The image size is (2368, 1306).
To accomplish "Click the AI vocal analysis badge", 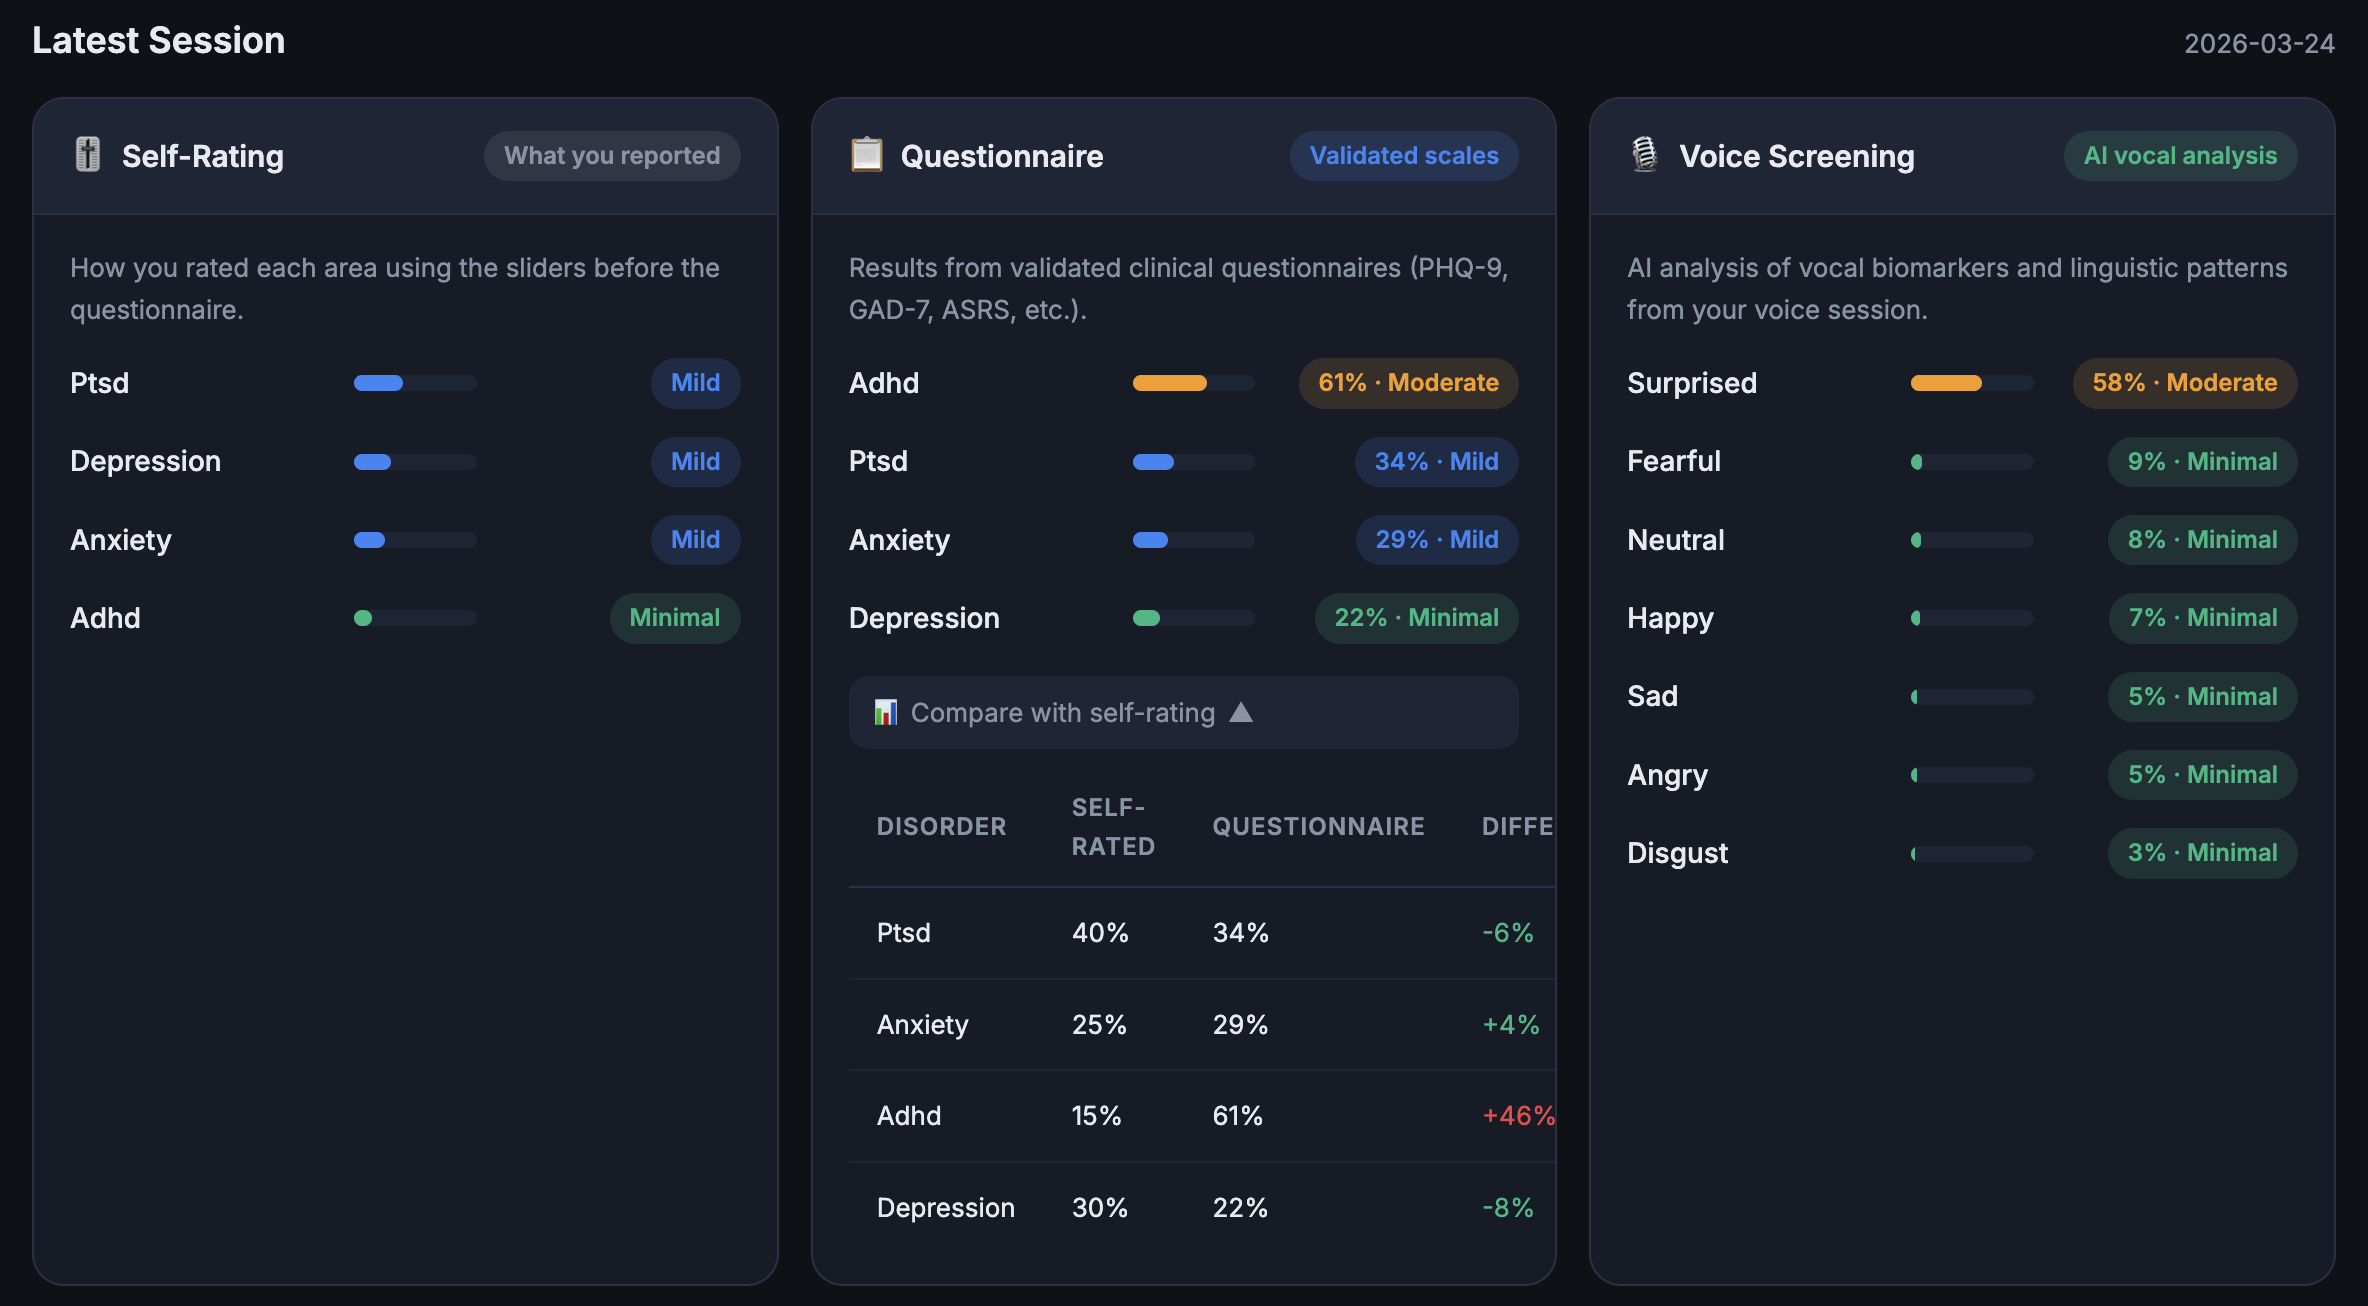I will (x=2179, y=156).
